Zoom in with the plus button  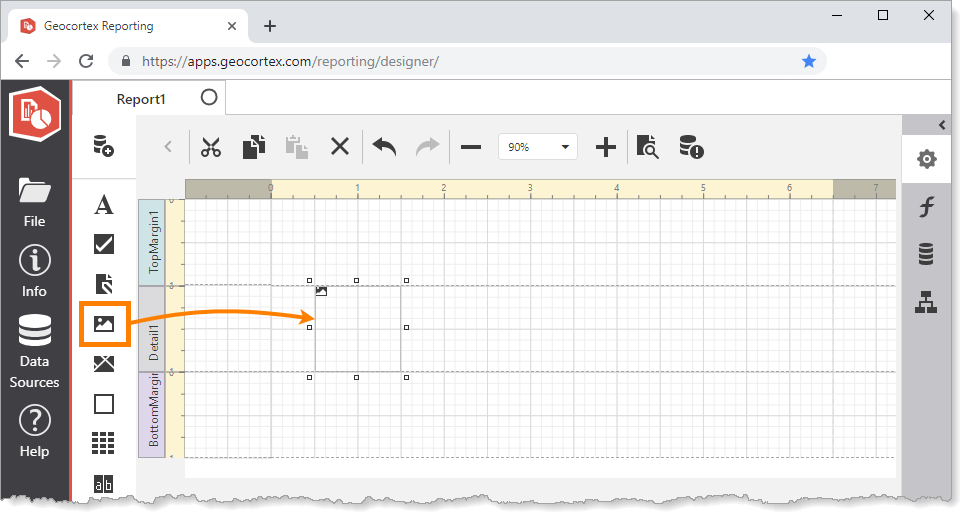(606, 147)
